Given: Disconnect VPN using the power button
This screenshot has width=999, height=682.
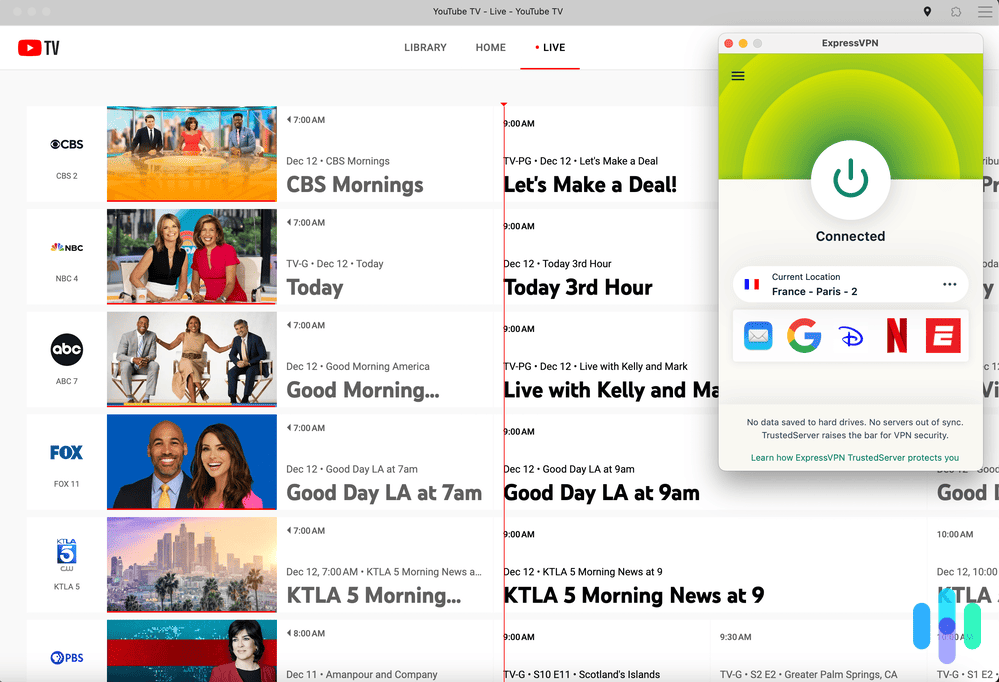Looking at the screenshot, I should (x=850, y=180).
